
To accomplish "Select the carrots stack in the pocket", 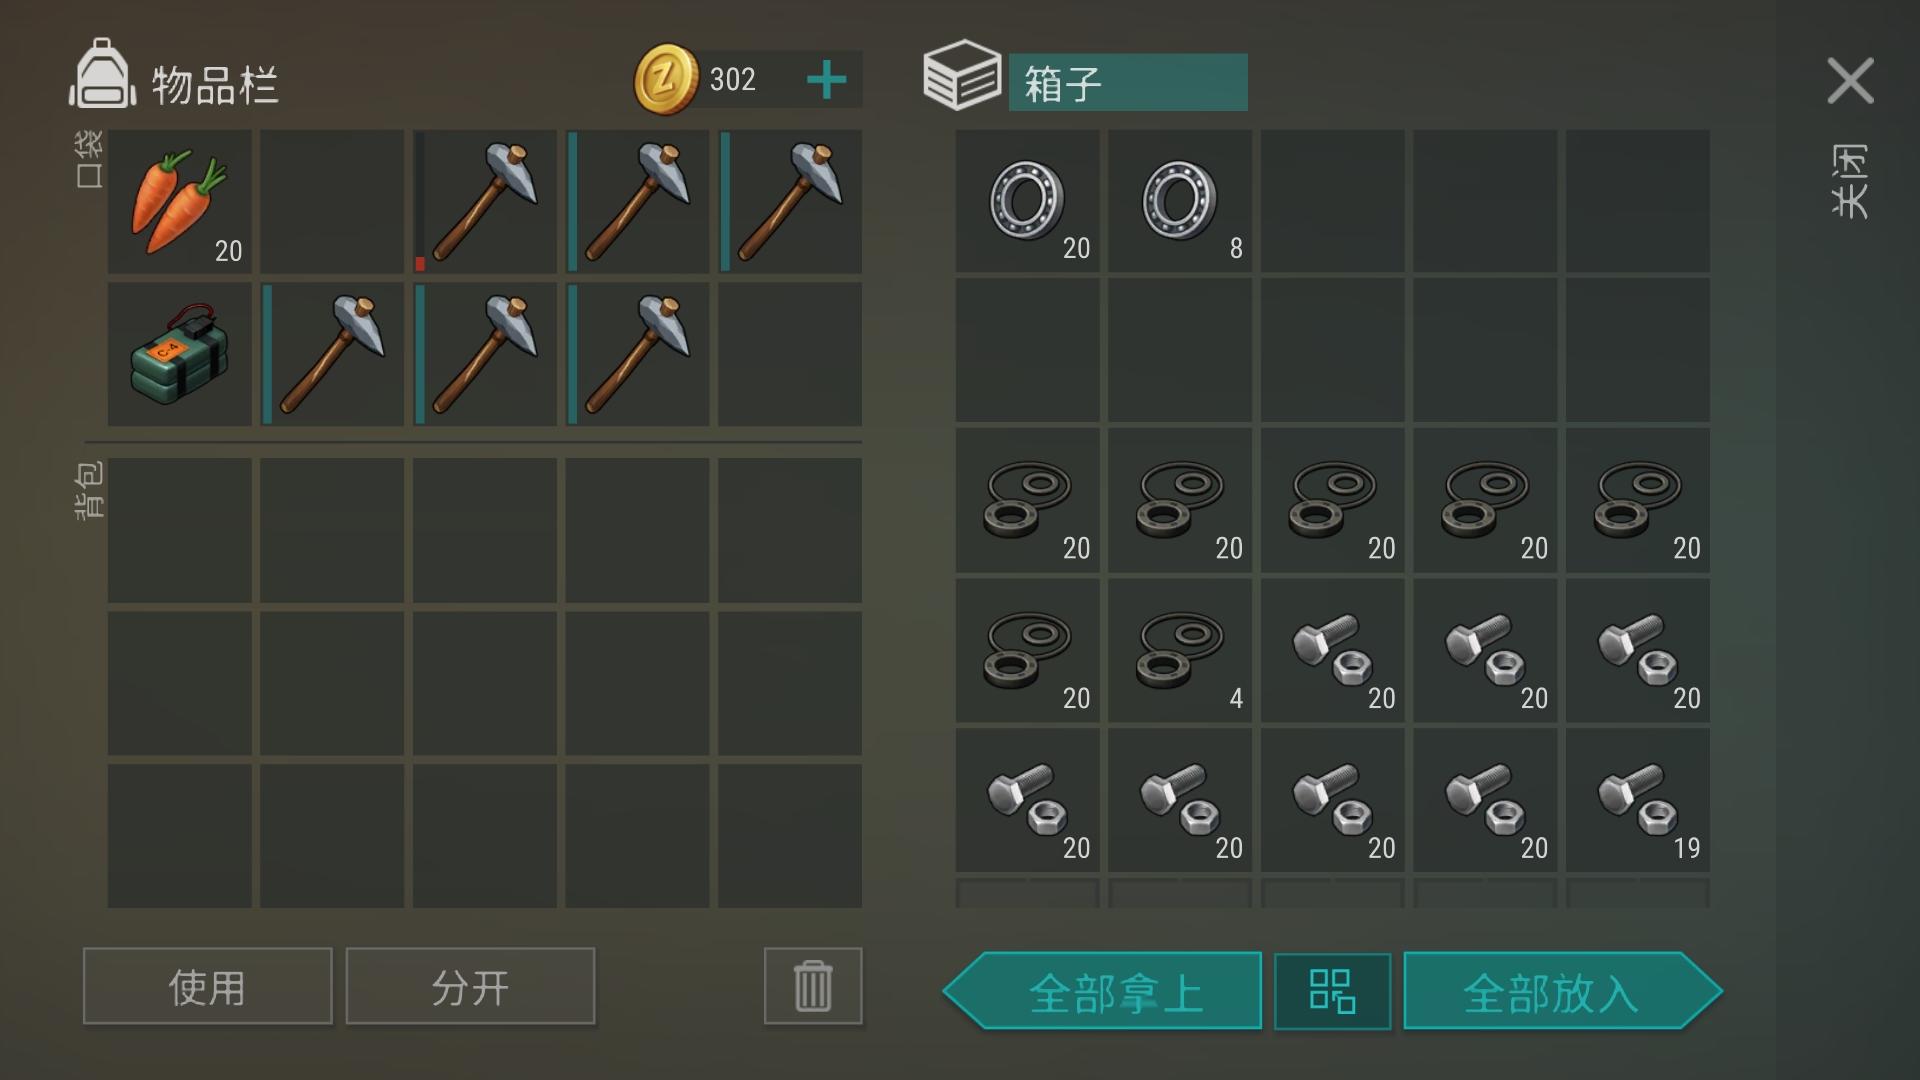I will tap(180, 201).
